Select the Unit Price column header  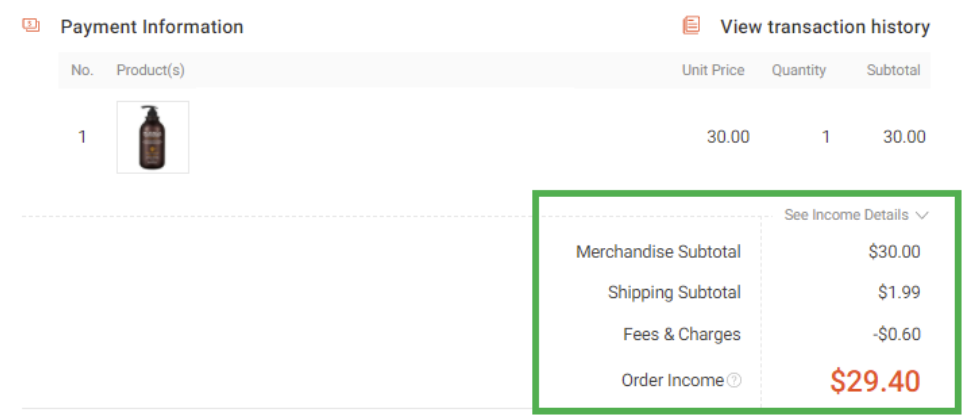pos(713,70)
